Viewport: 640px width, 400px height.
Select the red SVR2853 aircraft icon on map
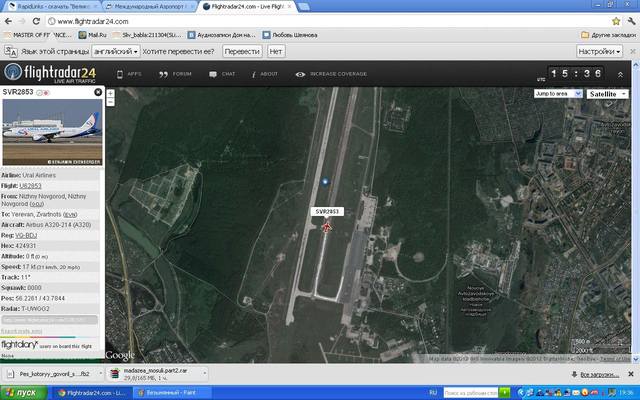click(326, 227)
